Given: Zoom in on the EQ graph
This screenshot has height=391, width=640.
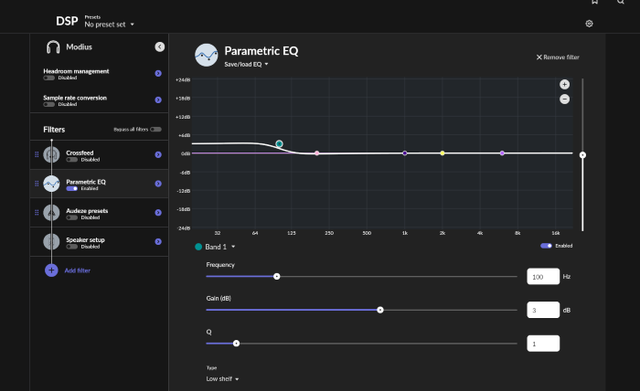Looking at the screenshot, I should coord(564,84).
